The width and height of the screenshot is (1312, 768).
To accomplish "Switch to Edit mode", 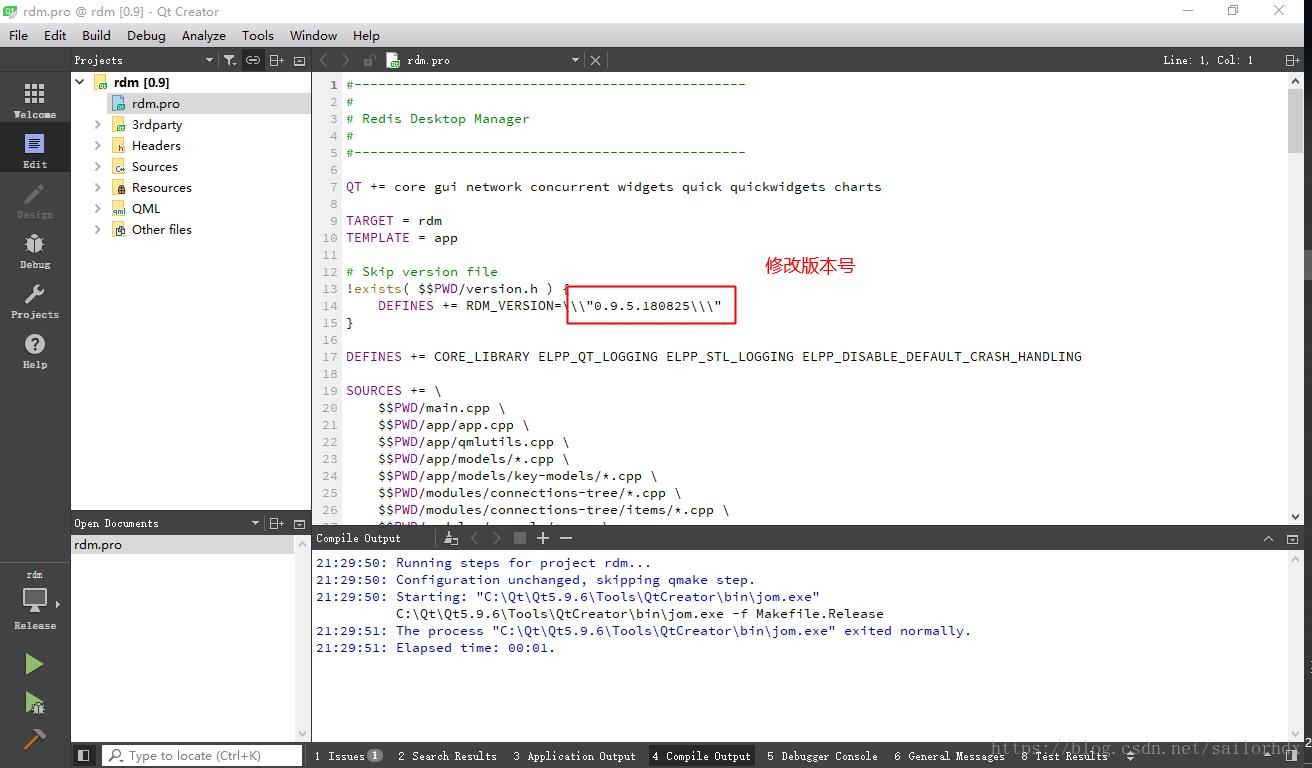I will pyautogui.click(x=35, y=150).
